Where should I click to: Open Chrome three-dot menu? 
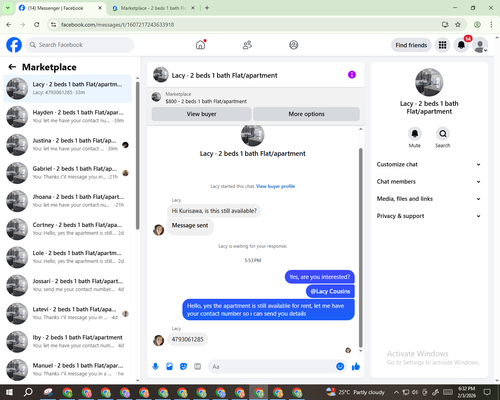pyautogui.click(x=491, y=24)
